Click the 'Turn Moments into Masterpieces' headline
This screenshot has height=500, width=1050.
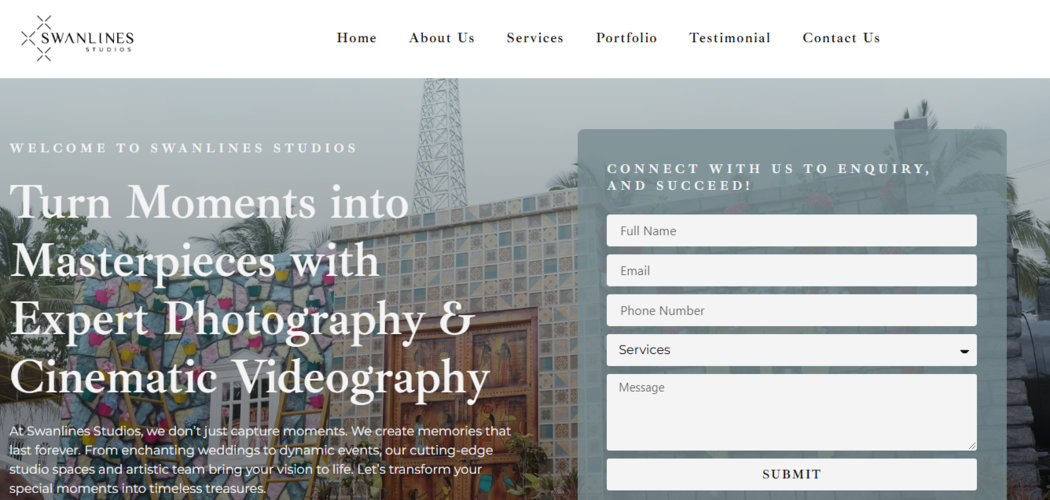pos(249,289)
